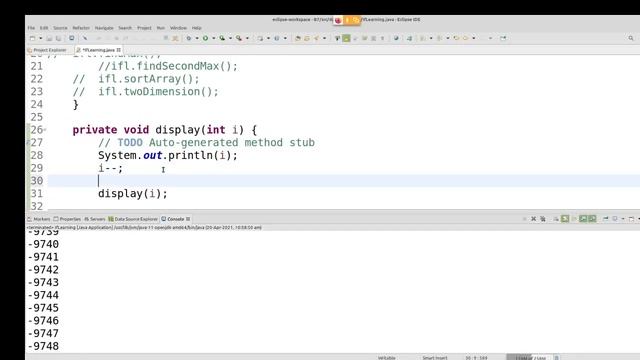Switch to the Servers tab

(95, 219)
